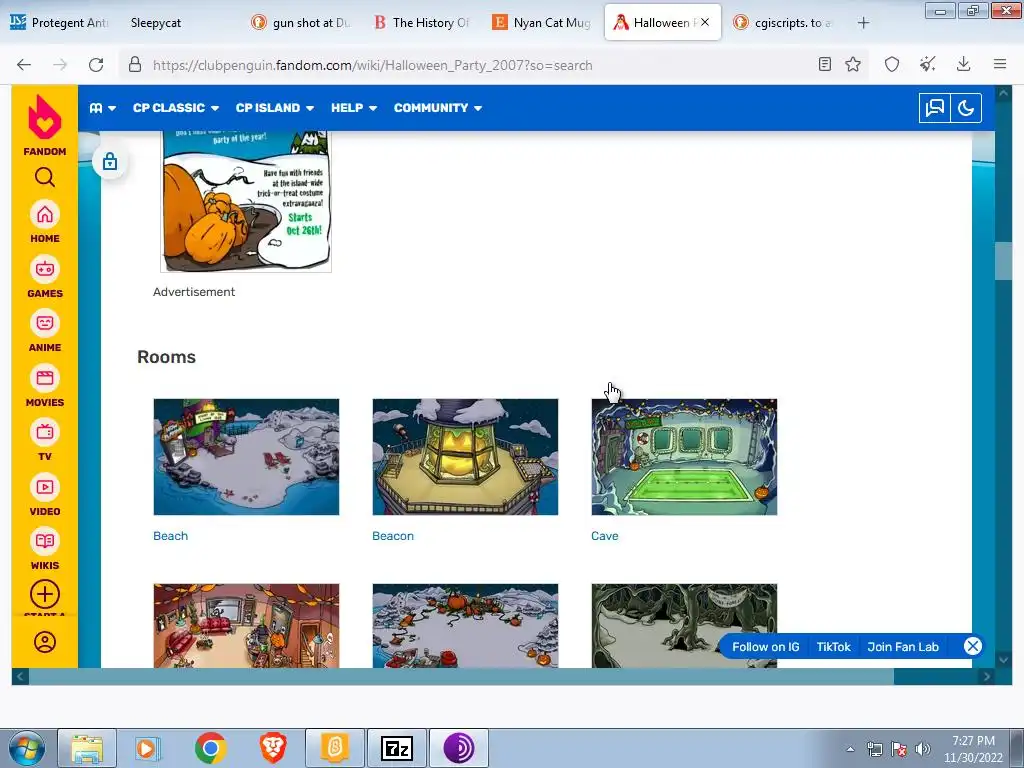Show hidden system tray icons
Image resolution: width=1024 pixels, height=768 pixels.
click(850, 749)
